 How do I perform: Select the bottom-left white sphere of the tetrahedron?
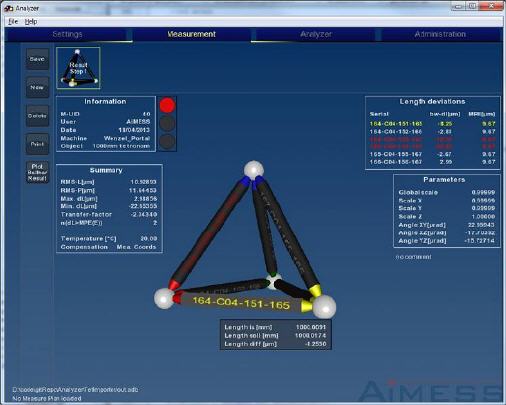pyautogui.click(x=164, y=298)
